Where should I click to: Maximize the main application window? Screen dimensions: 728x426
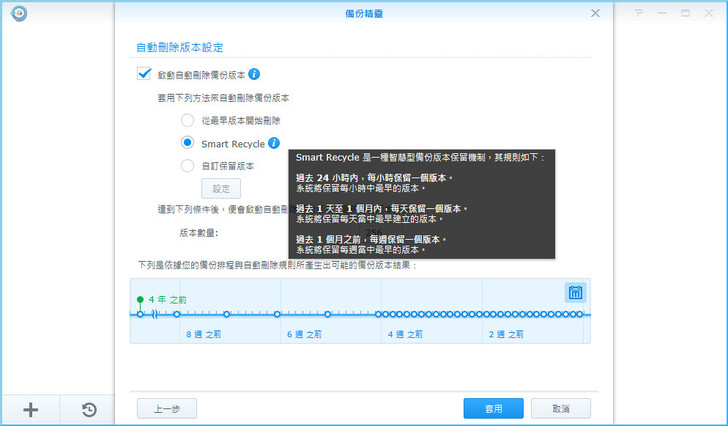click(x=687, y=13)
